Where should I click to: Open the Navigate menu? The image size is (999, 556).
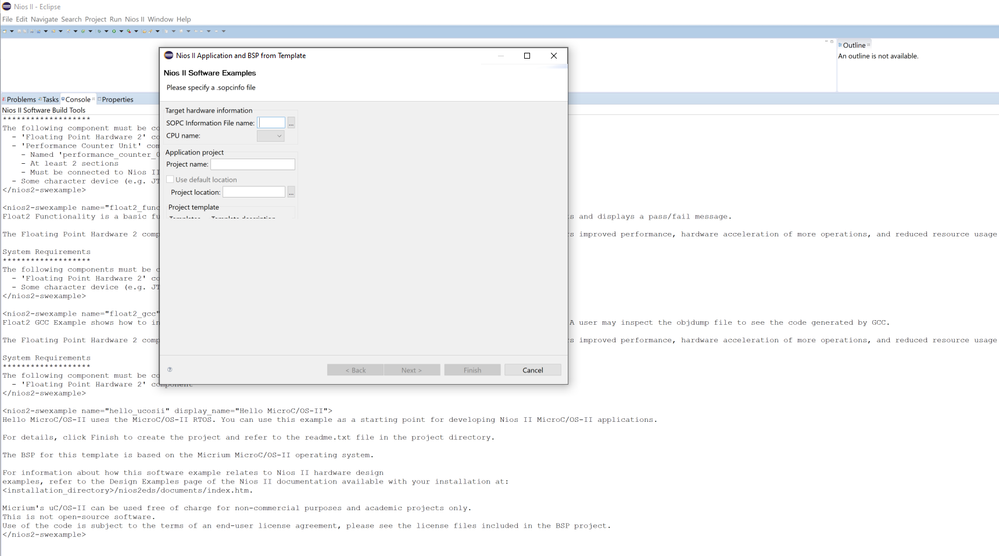click(44, 19)
